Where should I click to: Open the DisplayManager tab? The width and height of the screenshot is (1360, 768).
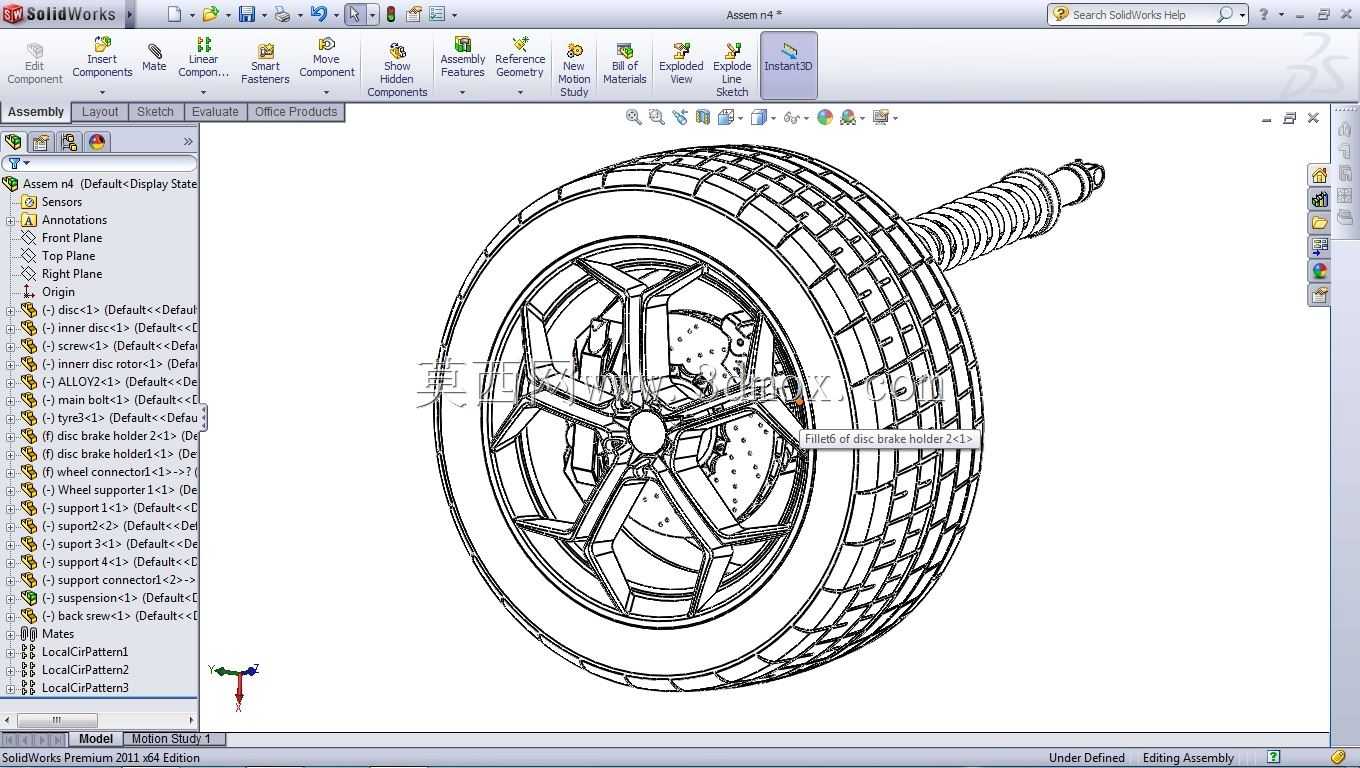pyautogui.click(x=97, y=142)
